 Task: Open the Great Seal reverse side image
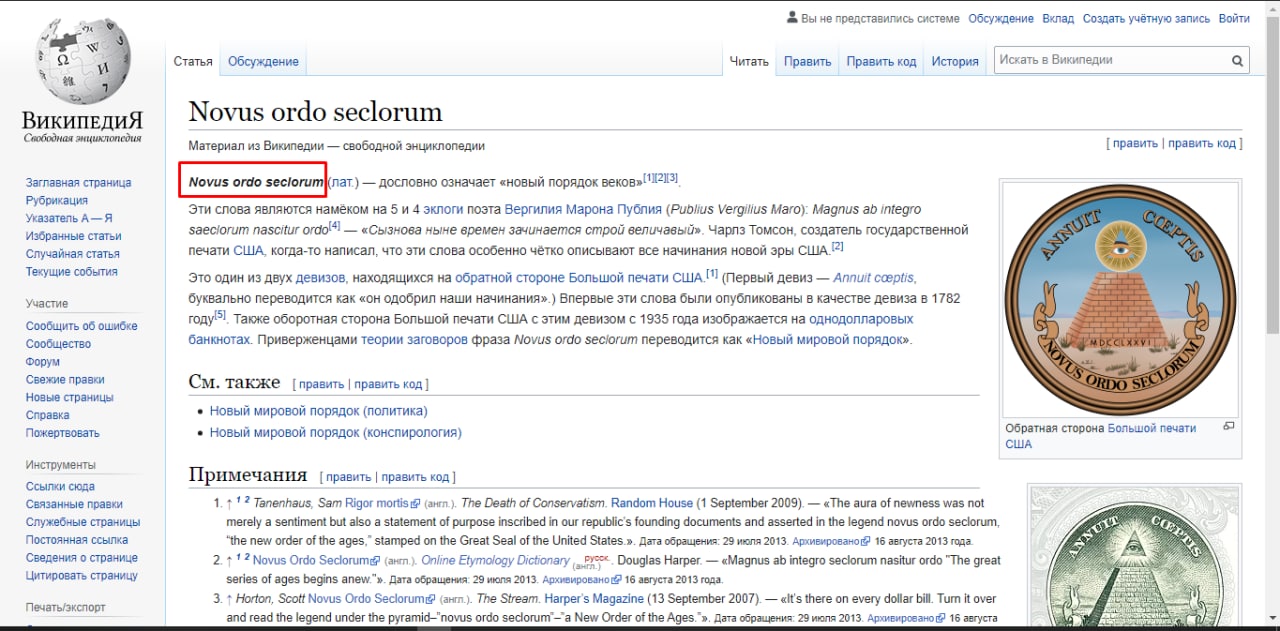(x=1120, y=298)
